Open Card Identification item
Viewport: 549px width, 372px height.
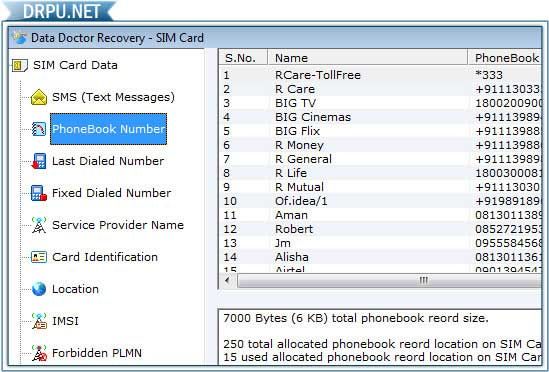[105, 257]
